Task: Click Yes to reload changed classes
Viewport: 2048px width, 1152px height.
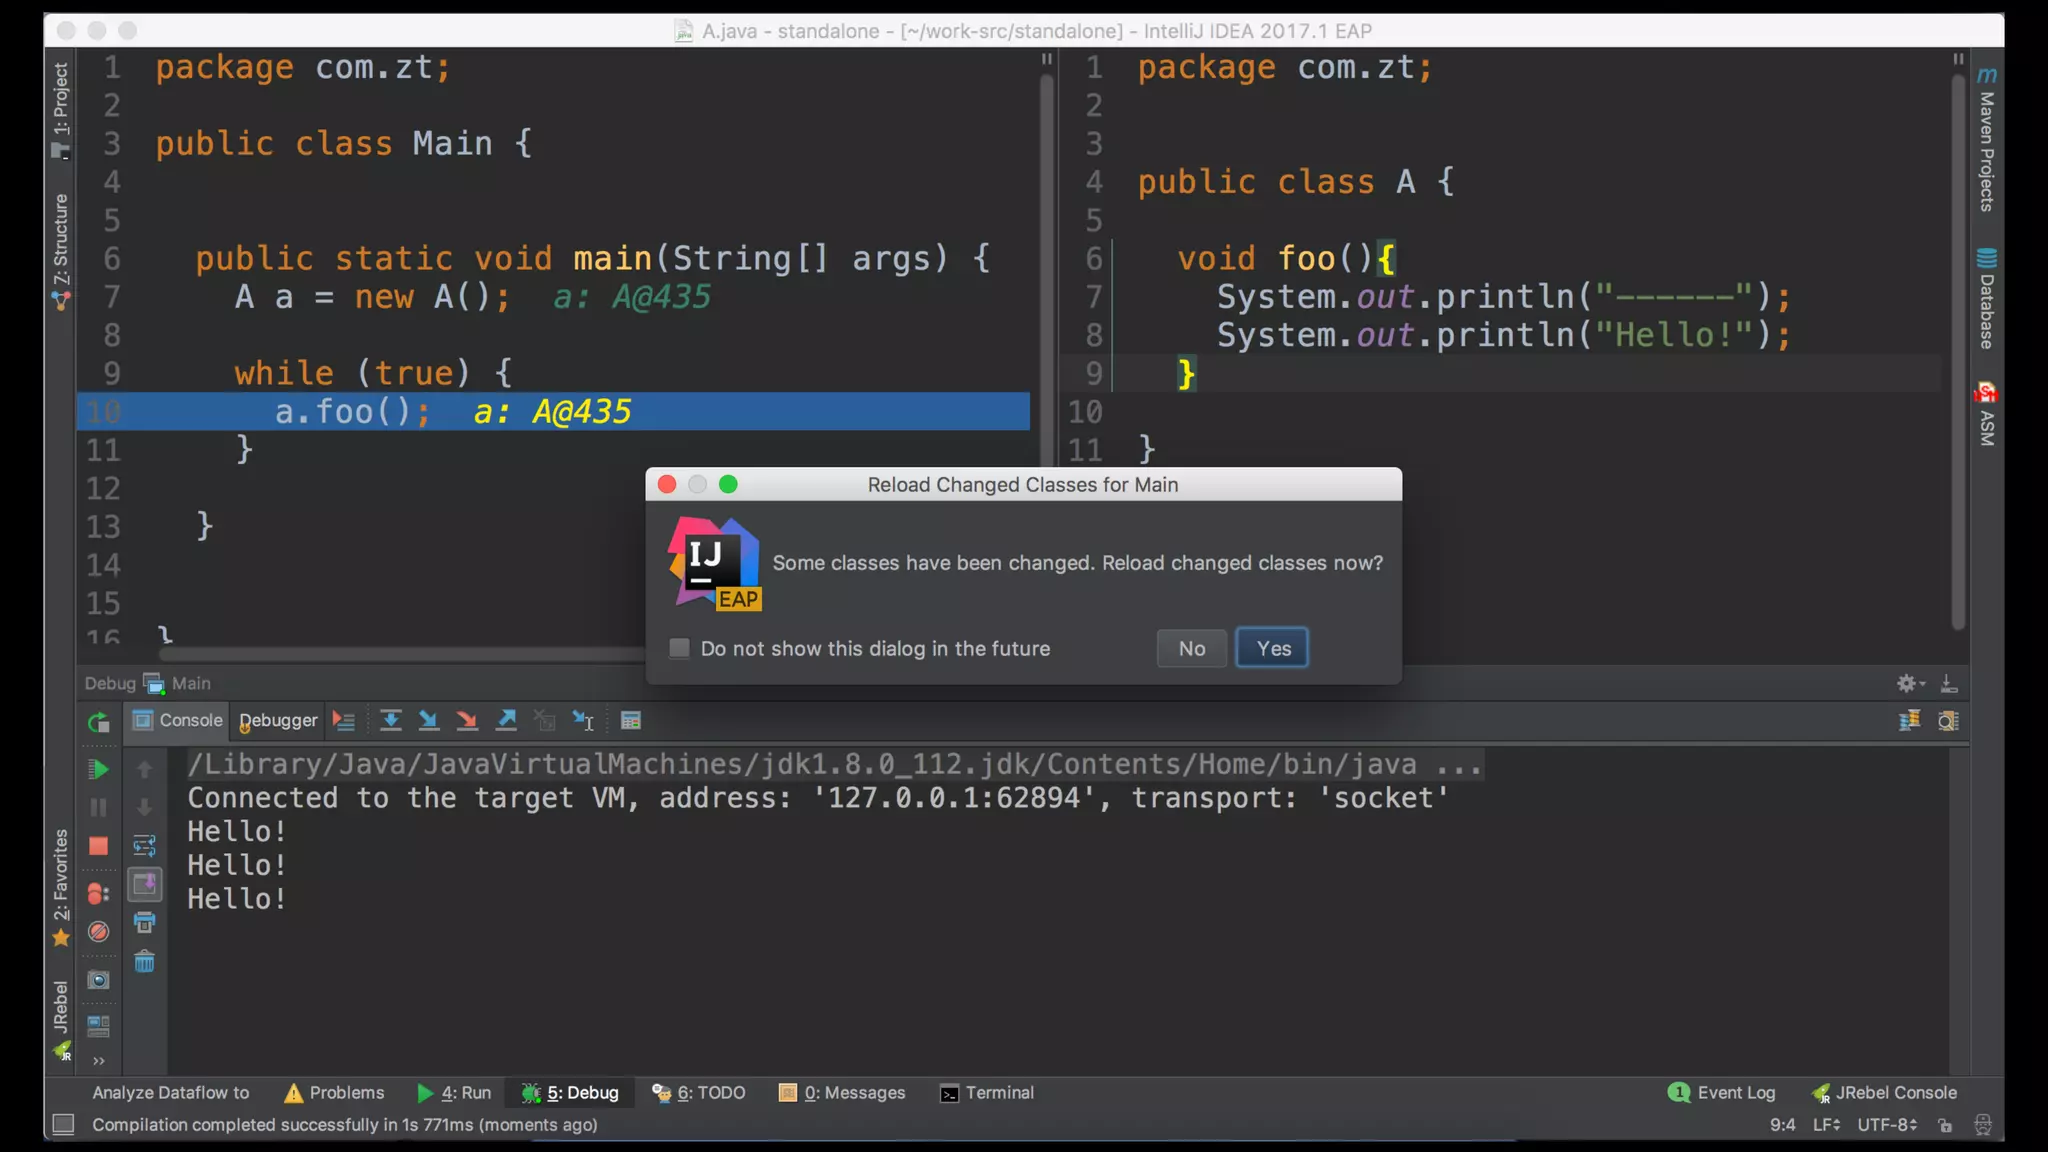Action: point(1272,648)
